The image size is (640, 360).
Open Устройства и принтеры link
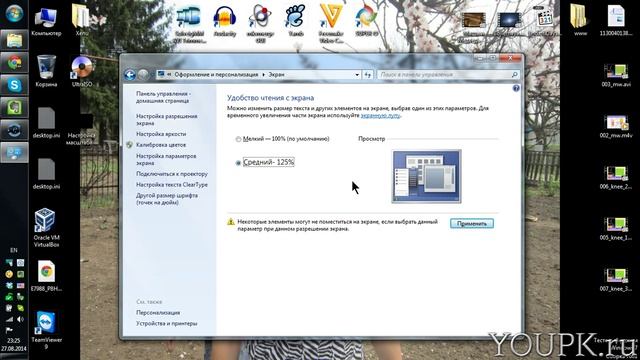(x=167, y=323)
